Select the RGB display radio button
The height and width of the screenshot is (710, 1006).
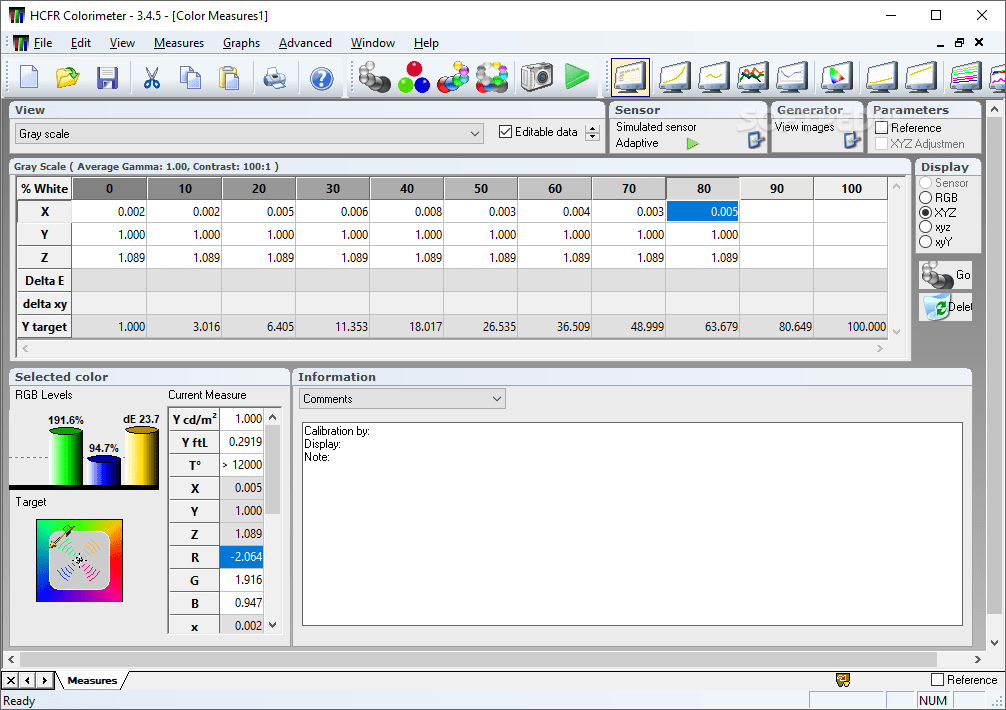(924, 197)
